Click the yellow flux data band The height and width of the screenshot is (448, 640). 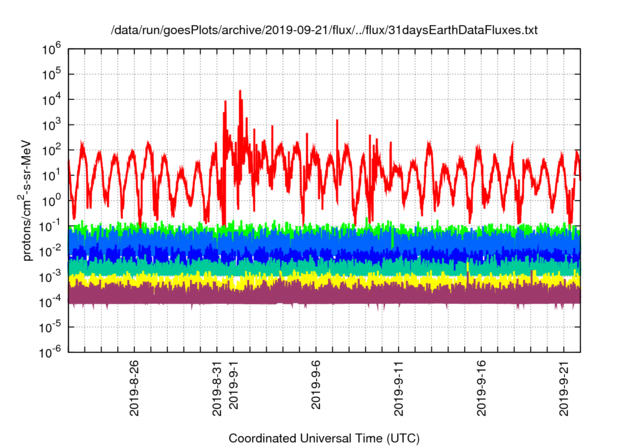pos(324,281)
